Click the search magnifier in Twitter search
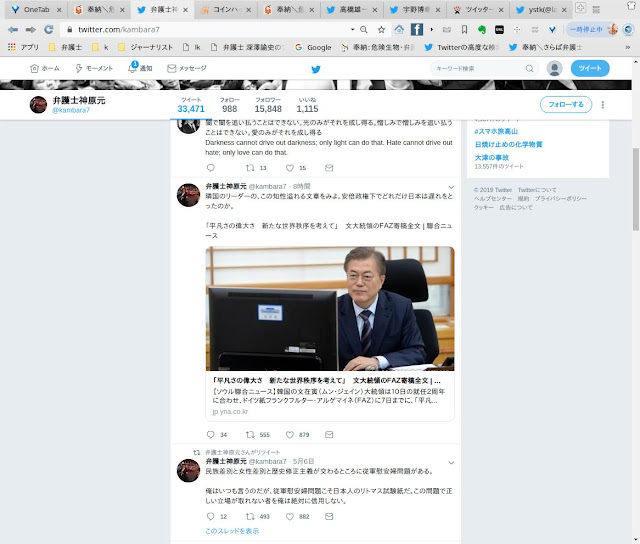 click(x=529, y=69)
